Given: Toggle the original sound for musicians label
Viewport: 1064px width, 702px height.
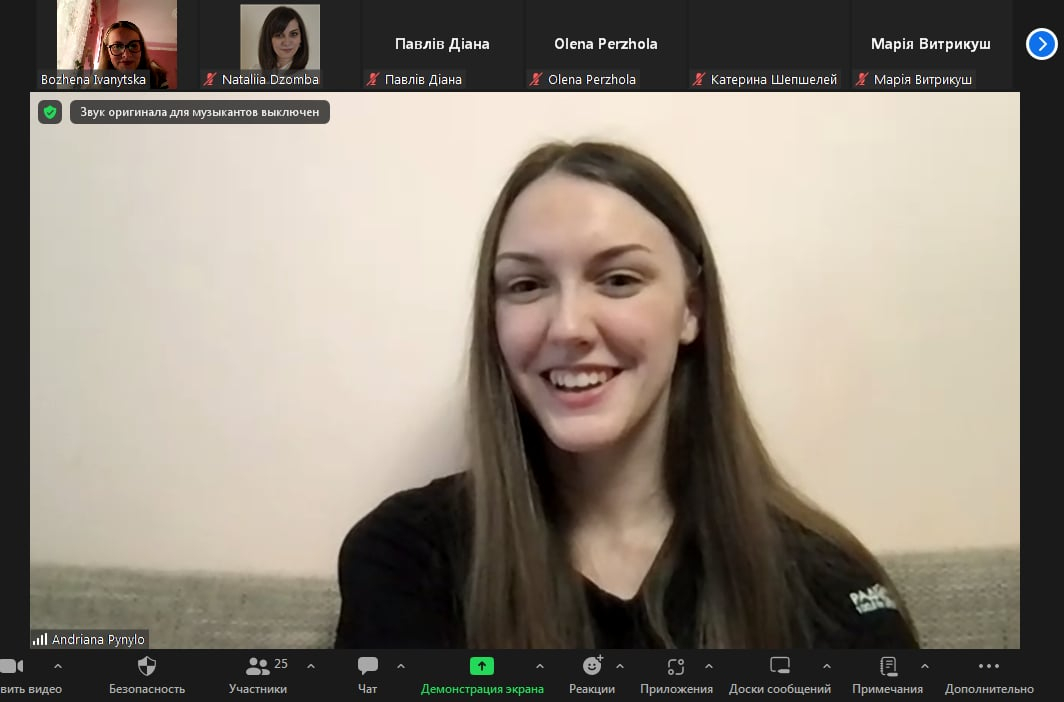Looking at the screenshot, I should pyautogui.click(x=199, y=112).
